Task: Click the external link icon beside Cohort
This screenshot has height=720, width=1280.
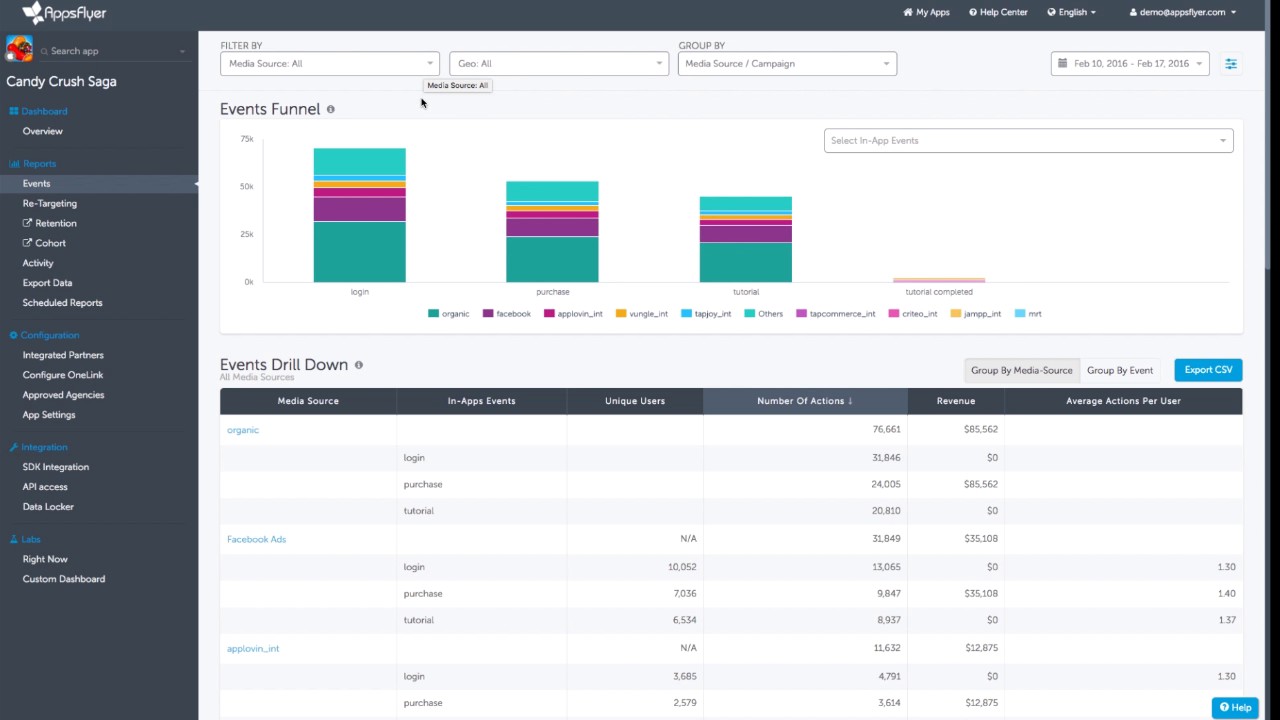Action: pyautogui.click(x=28, y=243)
